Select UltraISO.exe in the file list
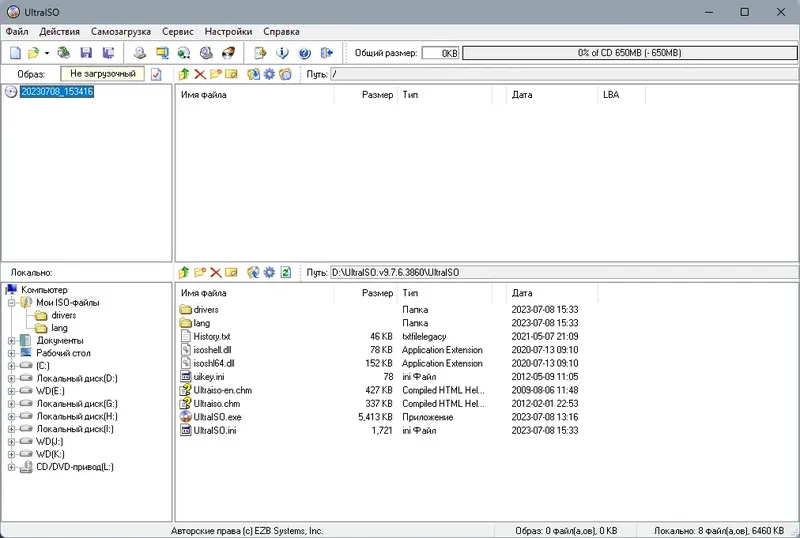This screenshot has width=800, height=538. (217, 417)
